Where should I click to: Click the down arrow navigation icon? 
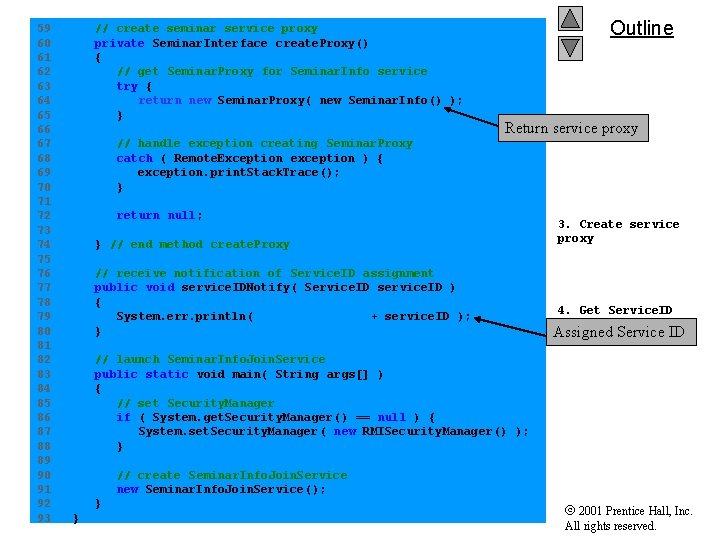pyautogui.click(x=570, y=48)
